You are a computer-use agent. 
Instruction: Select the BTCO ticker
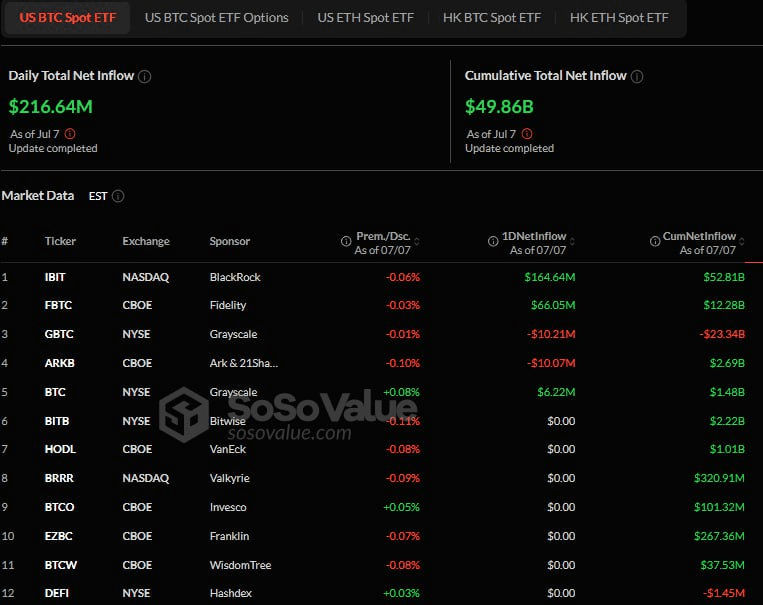(x=59, y=507)
